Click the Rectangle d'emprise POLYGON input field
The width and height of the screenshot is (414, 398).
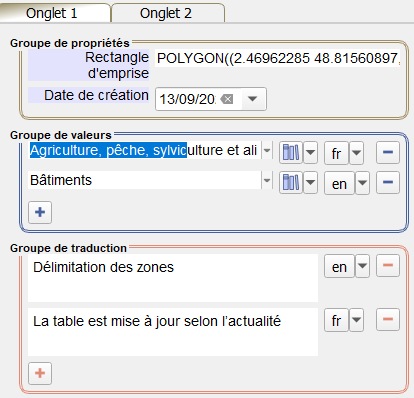click(278, 58)
